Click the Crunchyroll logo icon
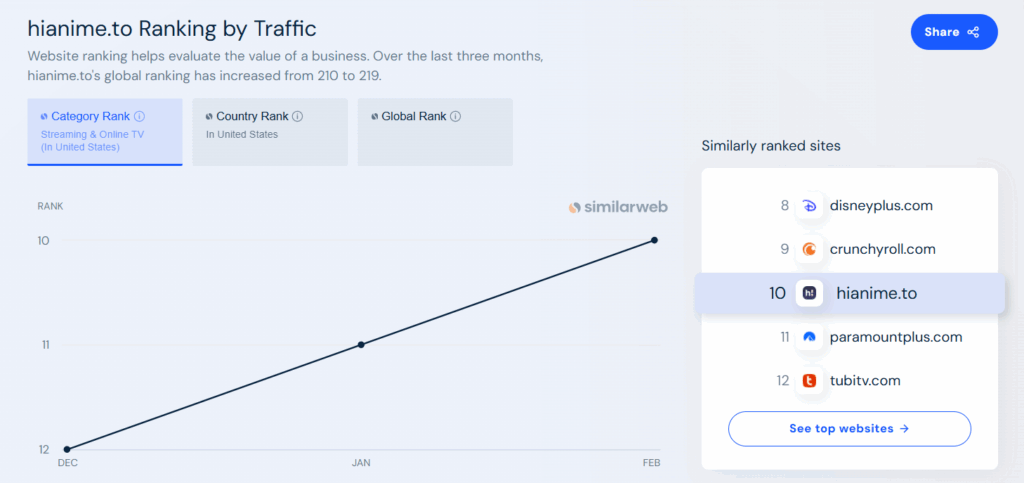1024x483 pixels. click(x=810, y=249)
